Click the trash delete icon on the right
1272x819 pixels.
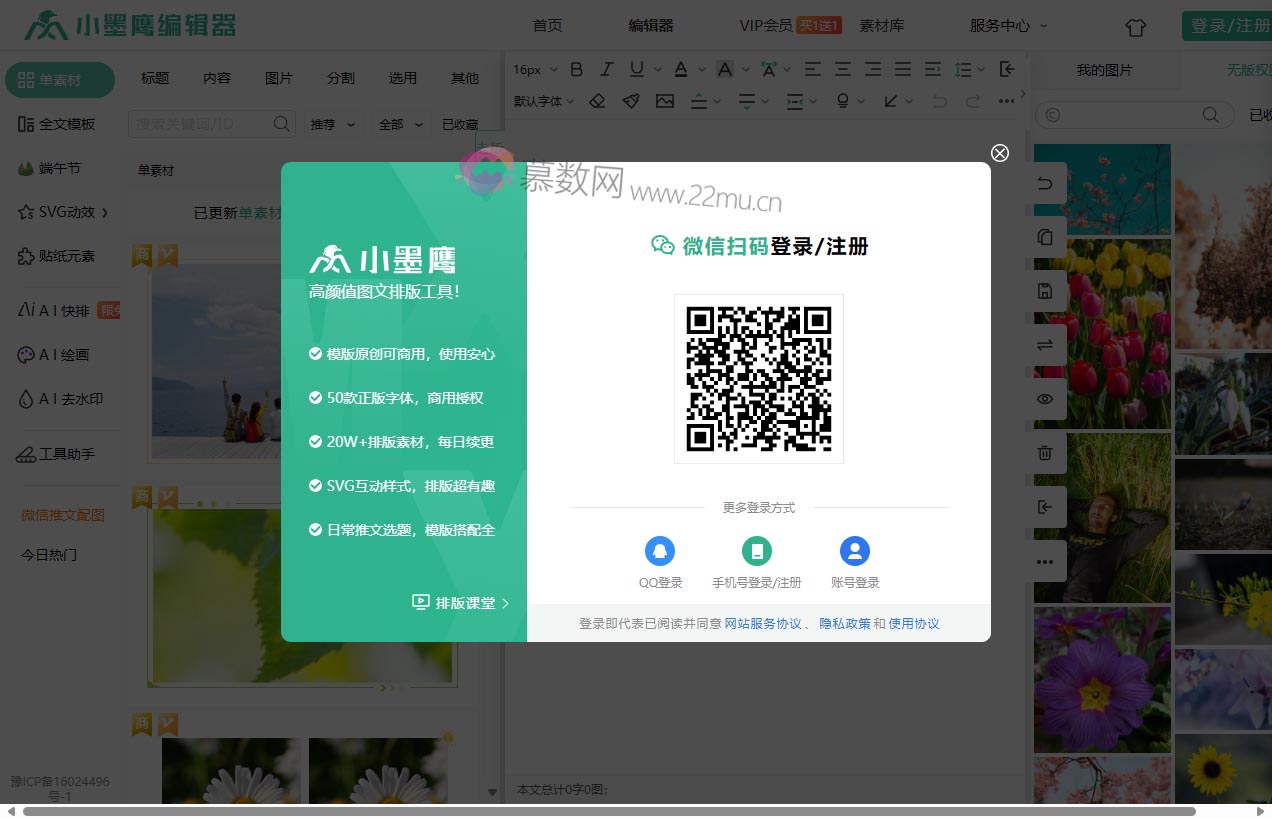pyautogui.click(x=1045, y=453)
